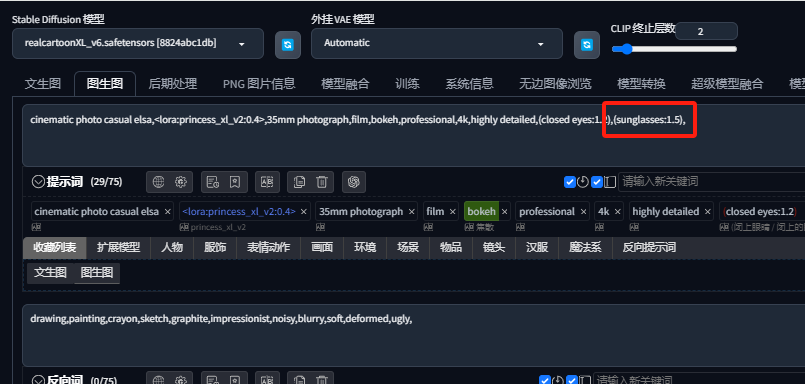Select 场景 category tab
This screenshot has height=384, width=805.
pyautogui.click(x=408, y=247)
